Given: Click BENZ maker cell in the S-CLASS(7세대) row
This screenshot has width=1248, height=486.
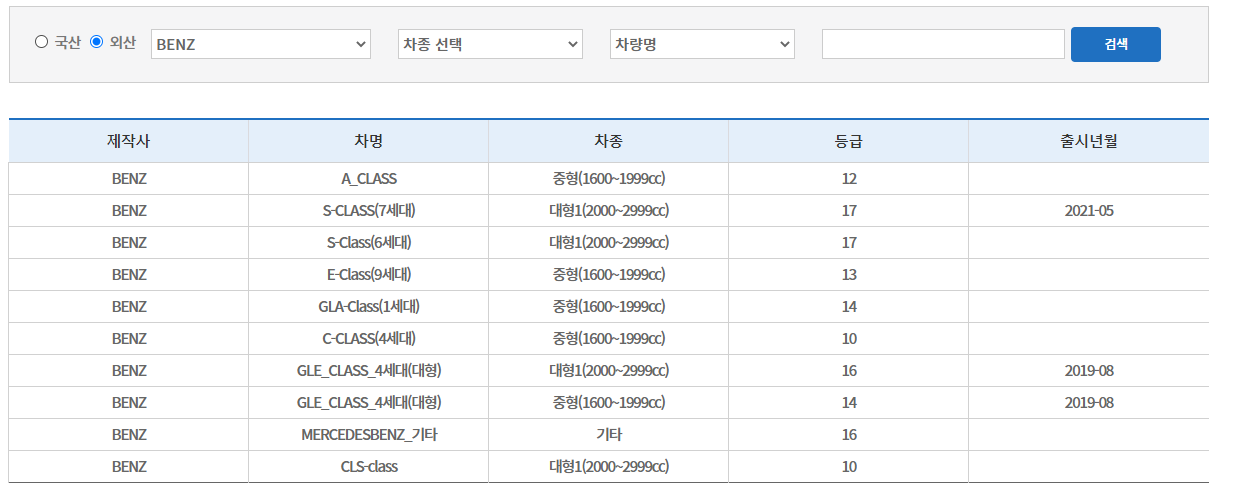Looking at the screenshot, I should coord(129,211).
